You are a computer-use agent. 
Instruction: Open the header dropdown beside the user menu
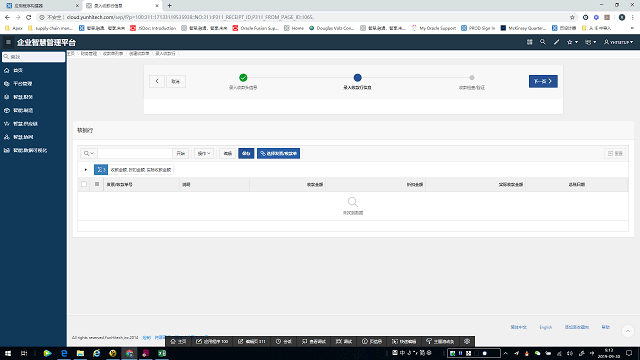[591, 42]
